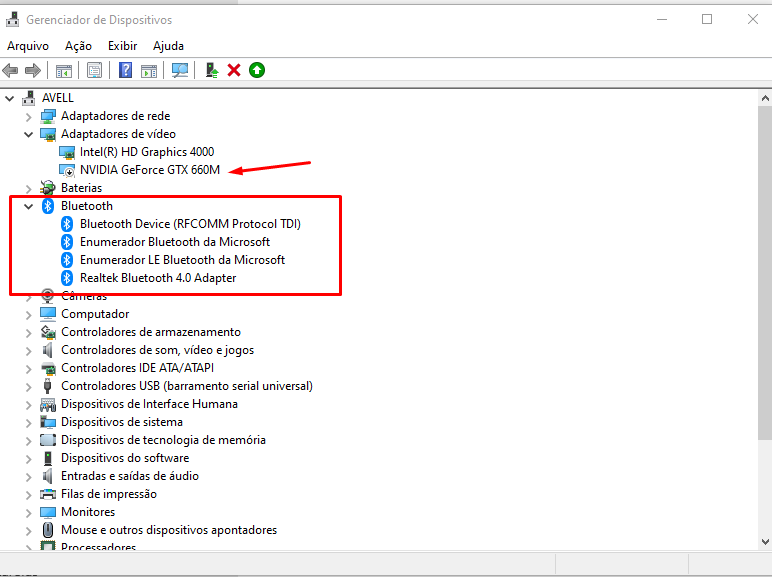The height and width of the screenshot is (577, 772).
Task: Close the Gerenciador de Dispositivos window
Action: [x=752, y=20]
